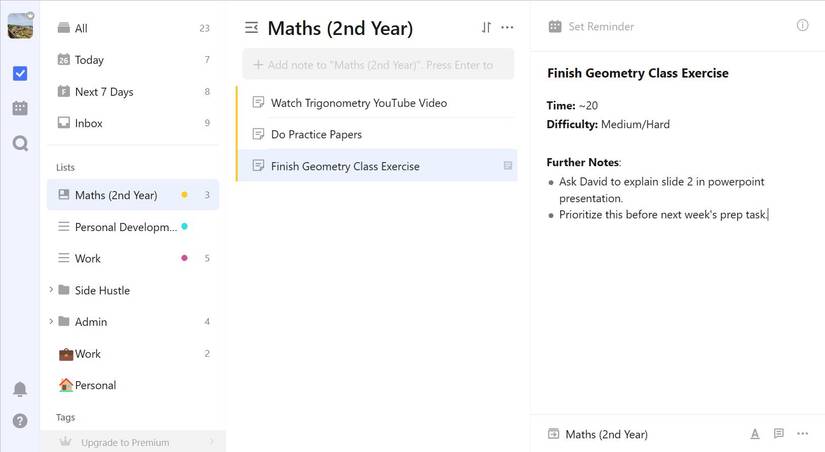Screen dimensions: 825x452
Task: Click the Prioritize this before bullet text
Action: (x=663, y=215)
